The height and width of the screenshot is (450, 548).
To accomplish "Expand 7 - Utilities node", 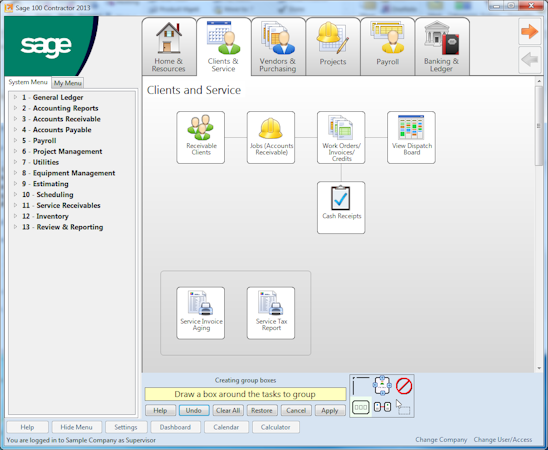I will point(15,162).
